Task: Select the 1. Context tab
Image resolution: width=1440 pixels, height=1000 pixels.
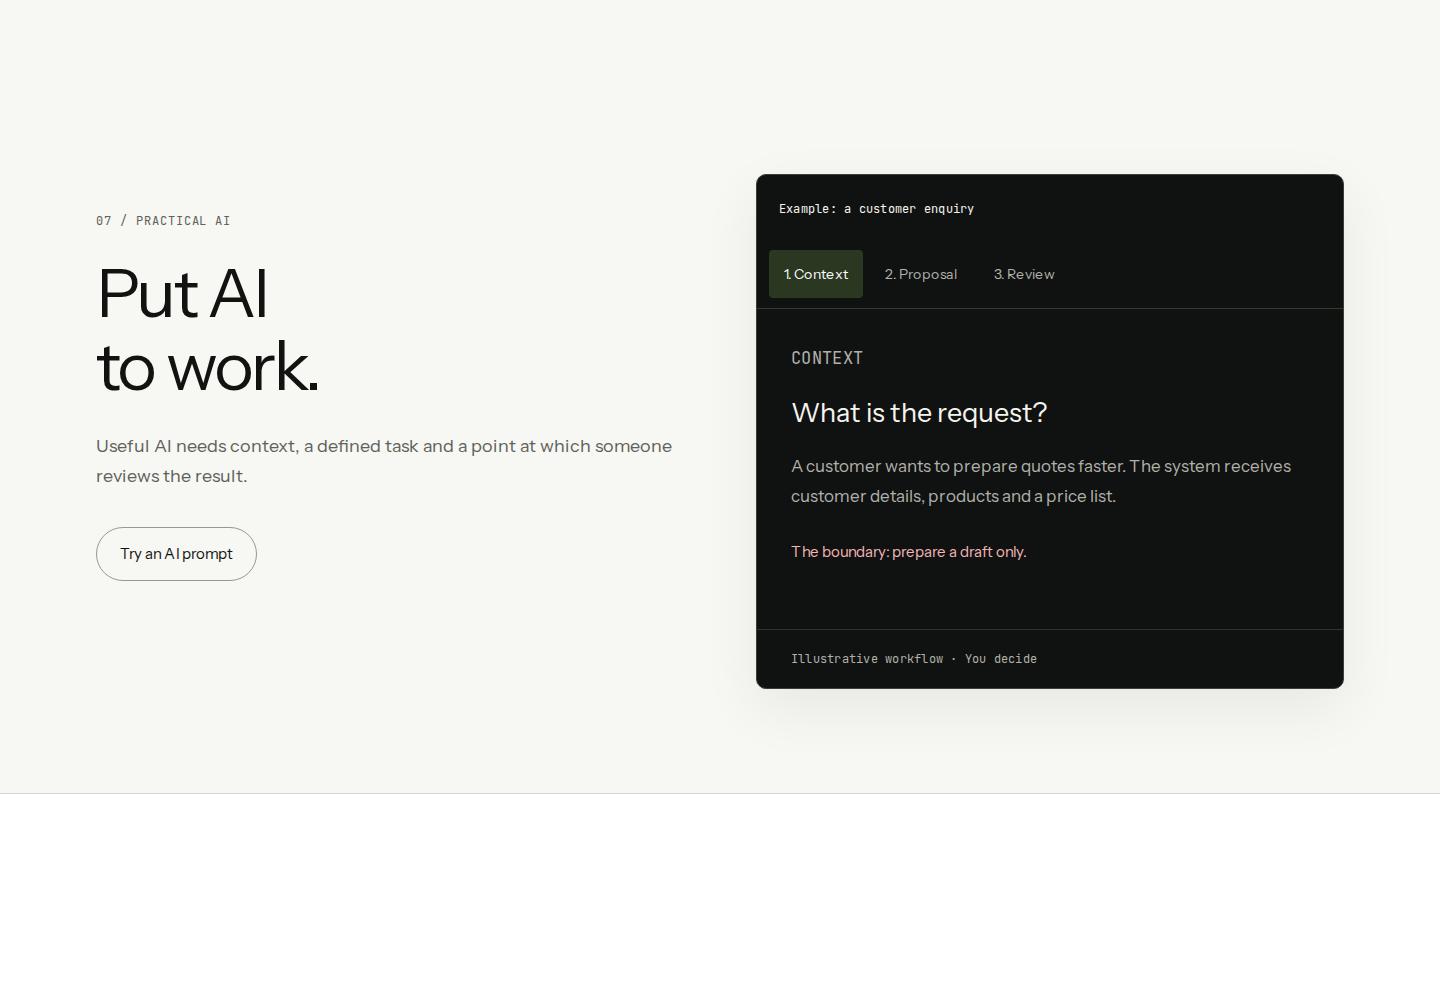Action: click(x=816, y=274)
